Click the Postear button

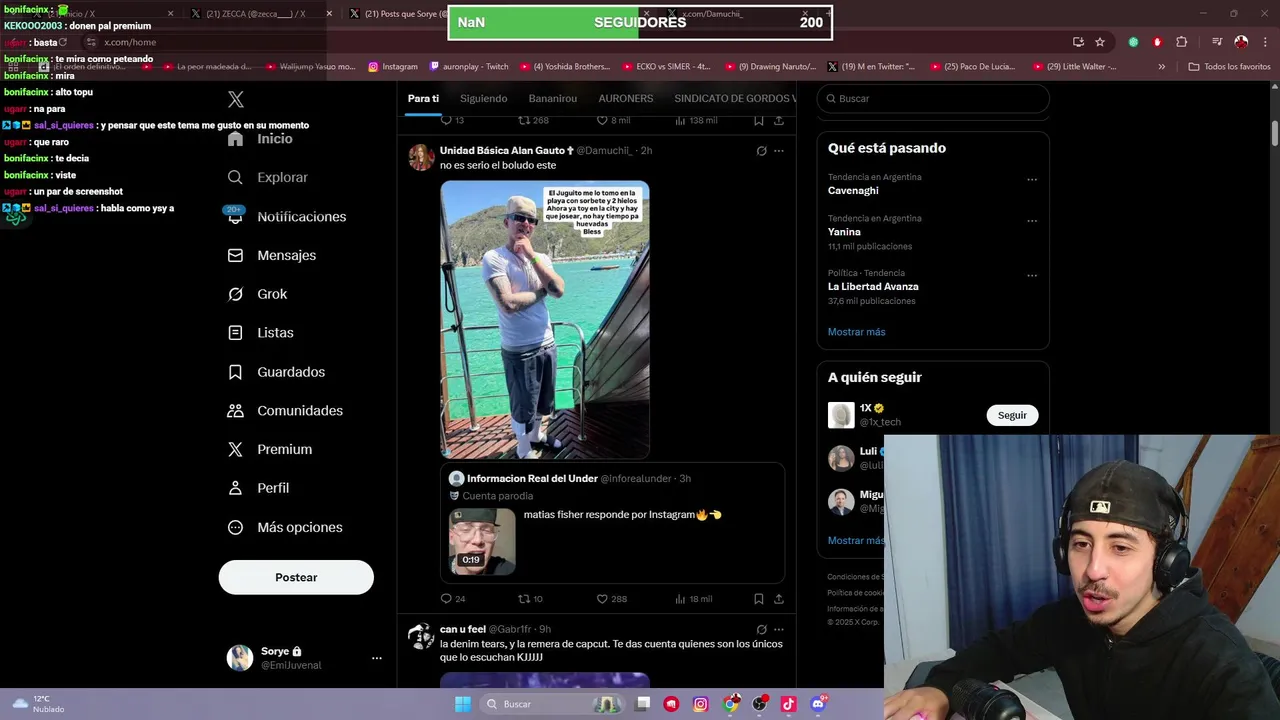[296, 577]
